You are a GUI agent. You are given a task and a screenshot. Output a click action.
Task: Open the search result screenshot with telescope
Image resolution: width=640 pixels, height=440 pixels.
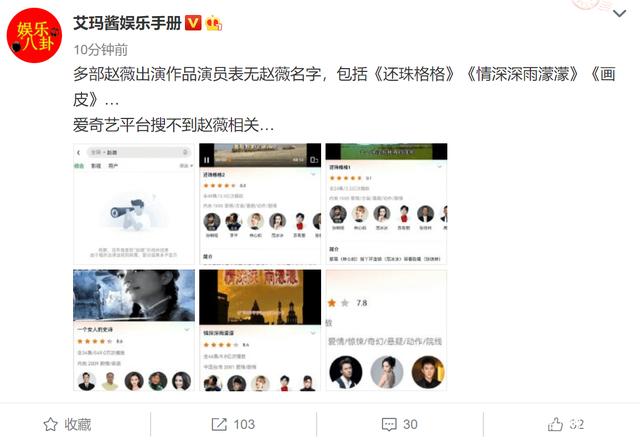134,204
